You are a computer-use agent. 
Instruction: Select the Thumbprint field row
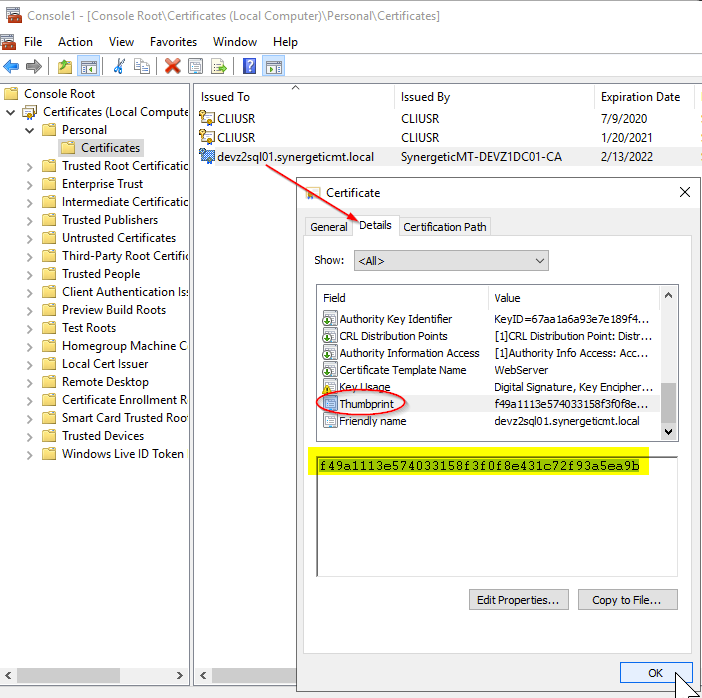pos(490,404)
